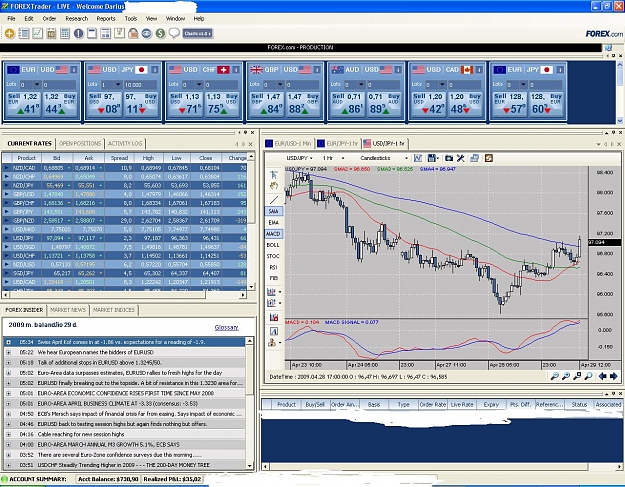The image size is (625, 487).
Task: Click the info icon on GBP/USD tile
Action: click(317, 70)
